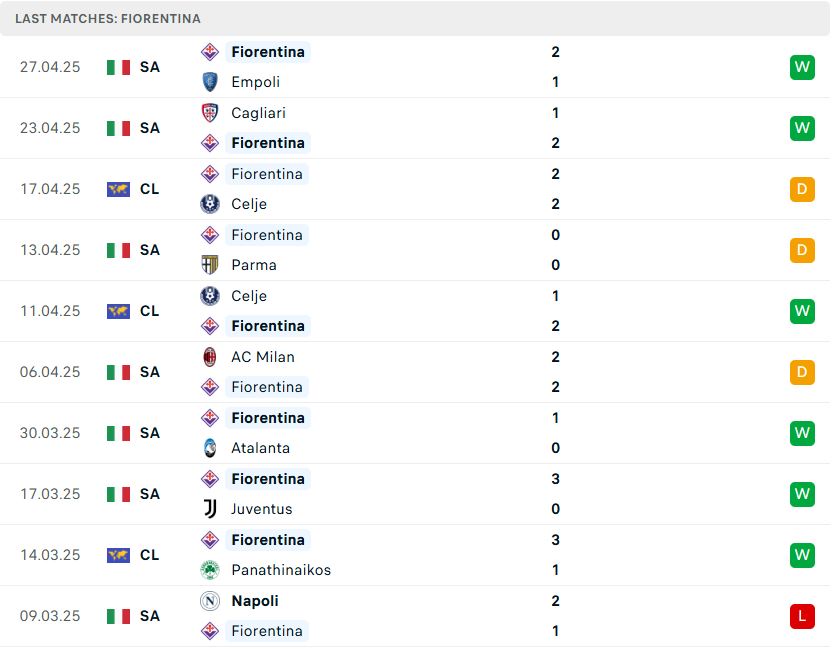Click the Panathinaikos clover crest
Viewport: 833px width, 649px height.
(x=210, y=570)
